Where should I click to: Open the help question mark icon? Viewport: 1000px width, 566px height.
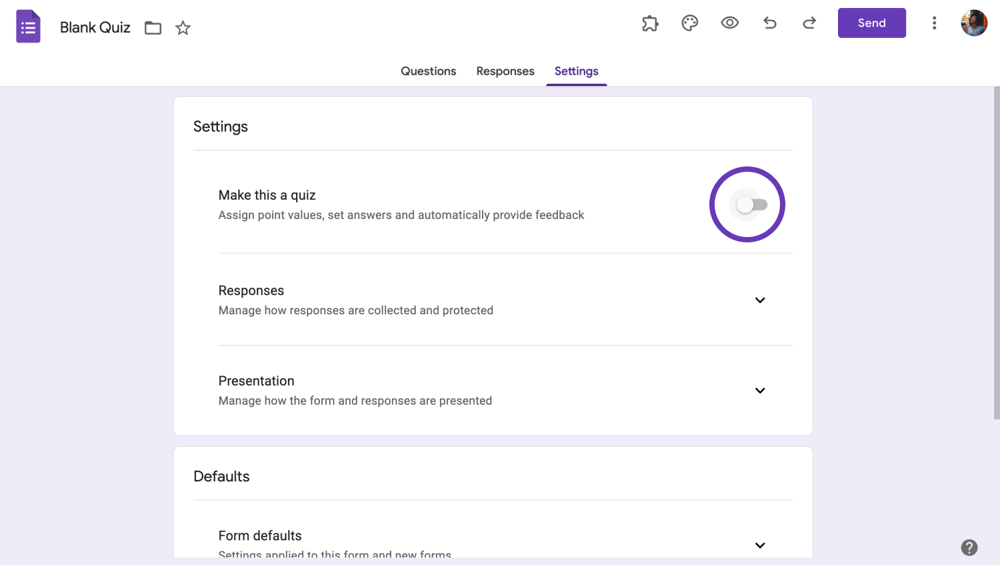click(x=969, y=547)
